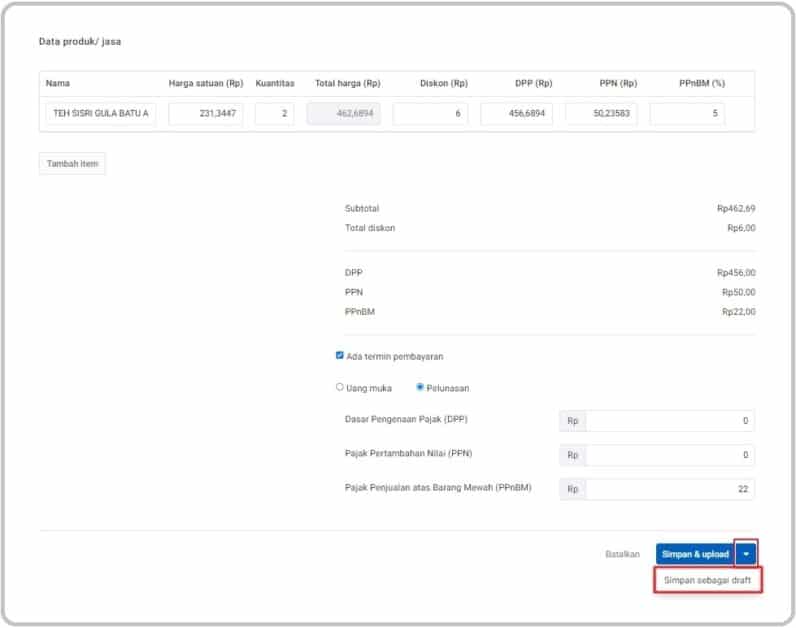Click the PPN (Rp) column header

click(x=618, y=83)
